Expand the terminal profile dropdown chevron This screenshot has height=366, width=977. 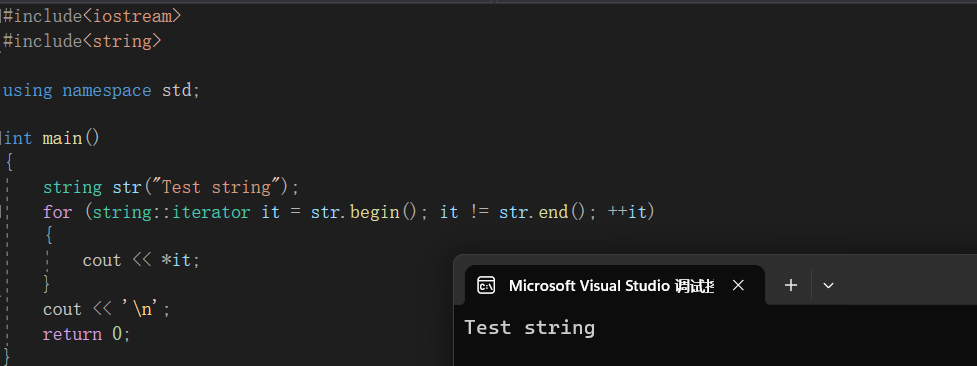[828, 286]
